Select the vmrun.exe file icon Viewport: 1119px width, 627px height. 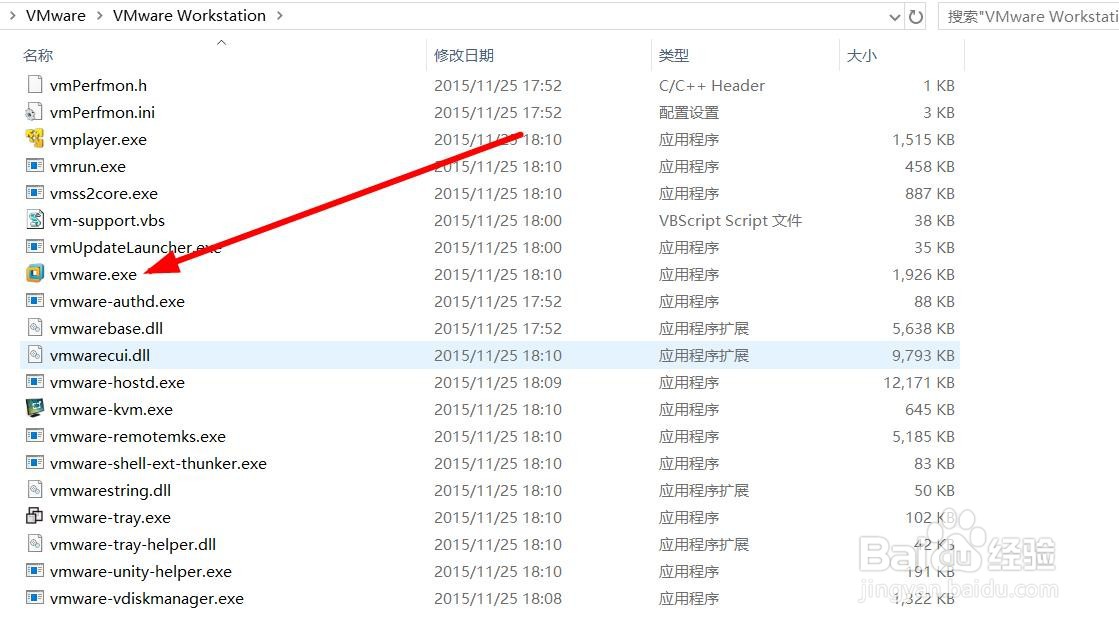[x=34, y=165]
